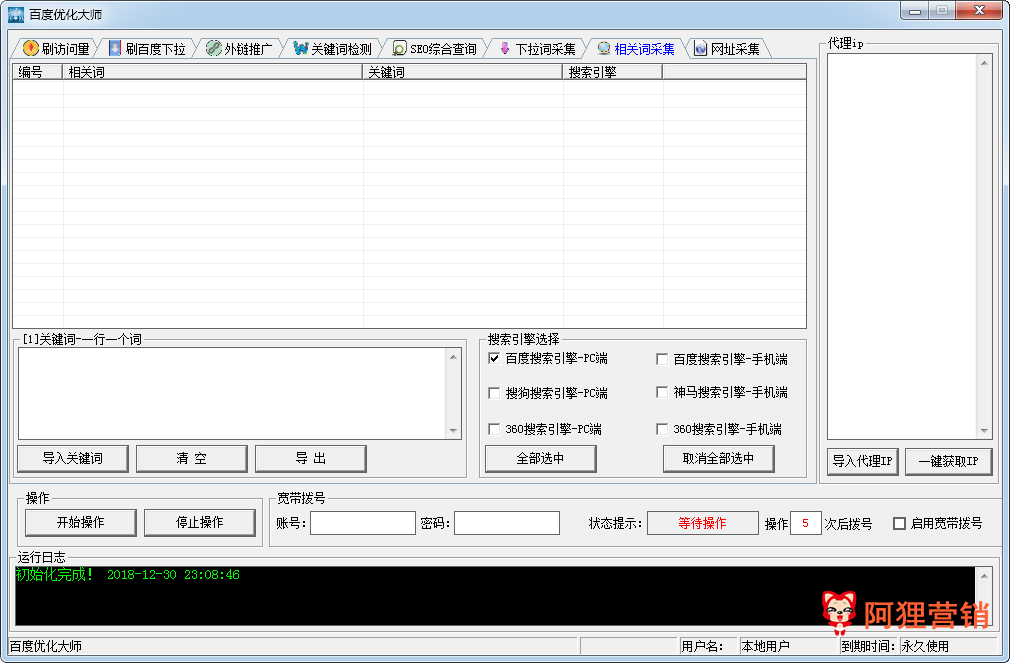Start with the 开始操作 button
Image resolution: width=1010 pixels, height=663 pixels.
click(x=81, y=522)
